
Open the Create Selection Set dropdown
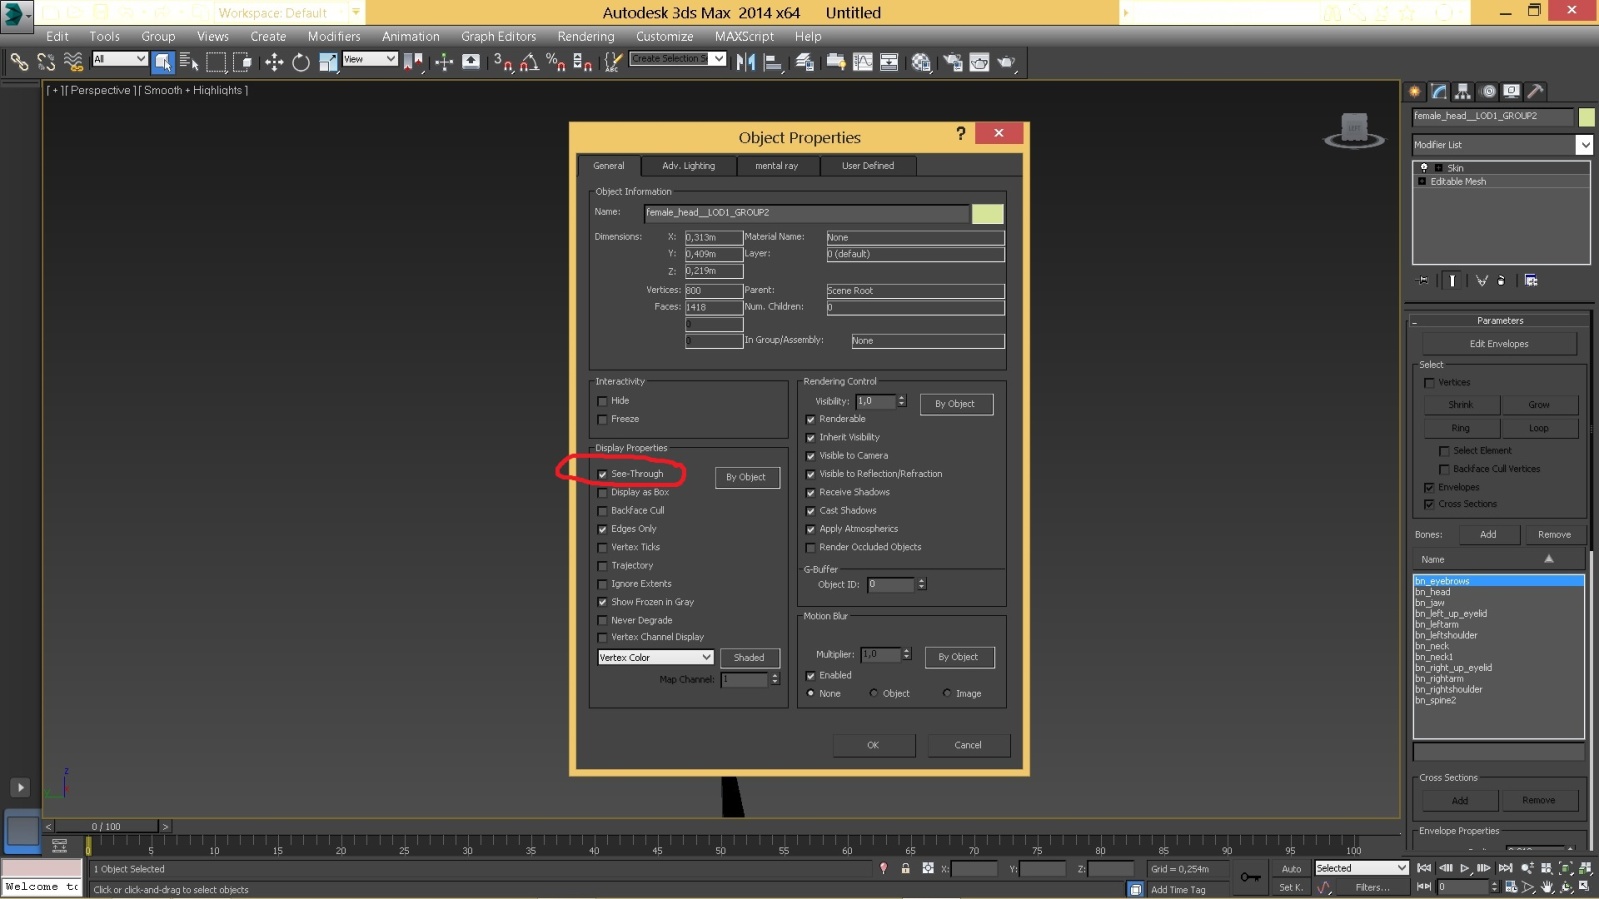pyautogui.click(x=678, y=59)
